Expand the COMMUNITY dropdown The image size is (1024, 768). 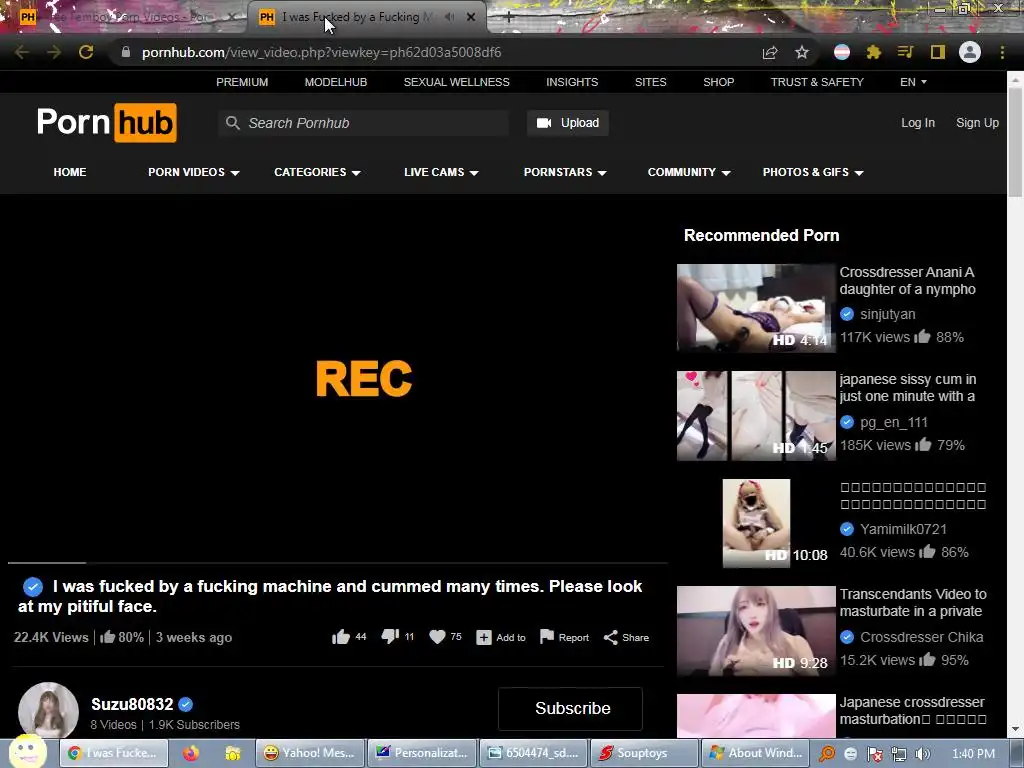[x=689, y=172]
